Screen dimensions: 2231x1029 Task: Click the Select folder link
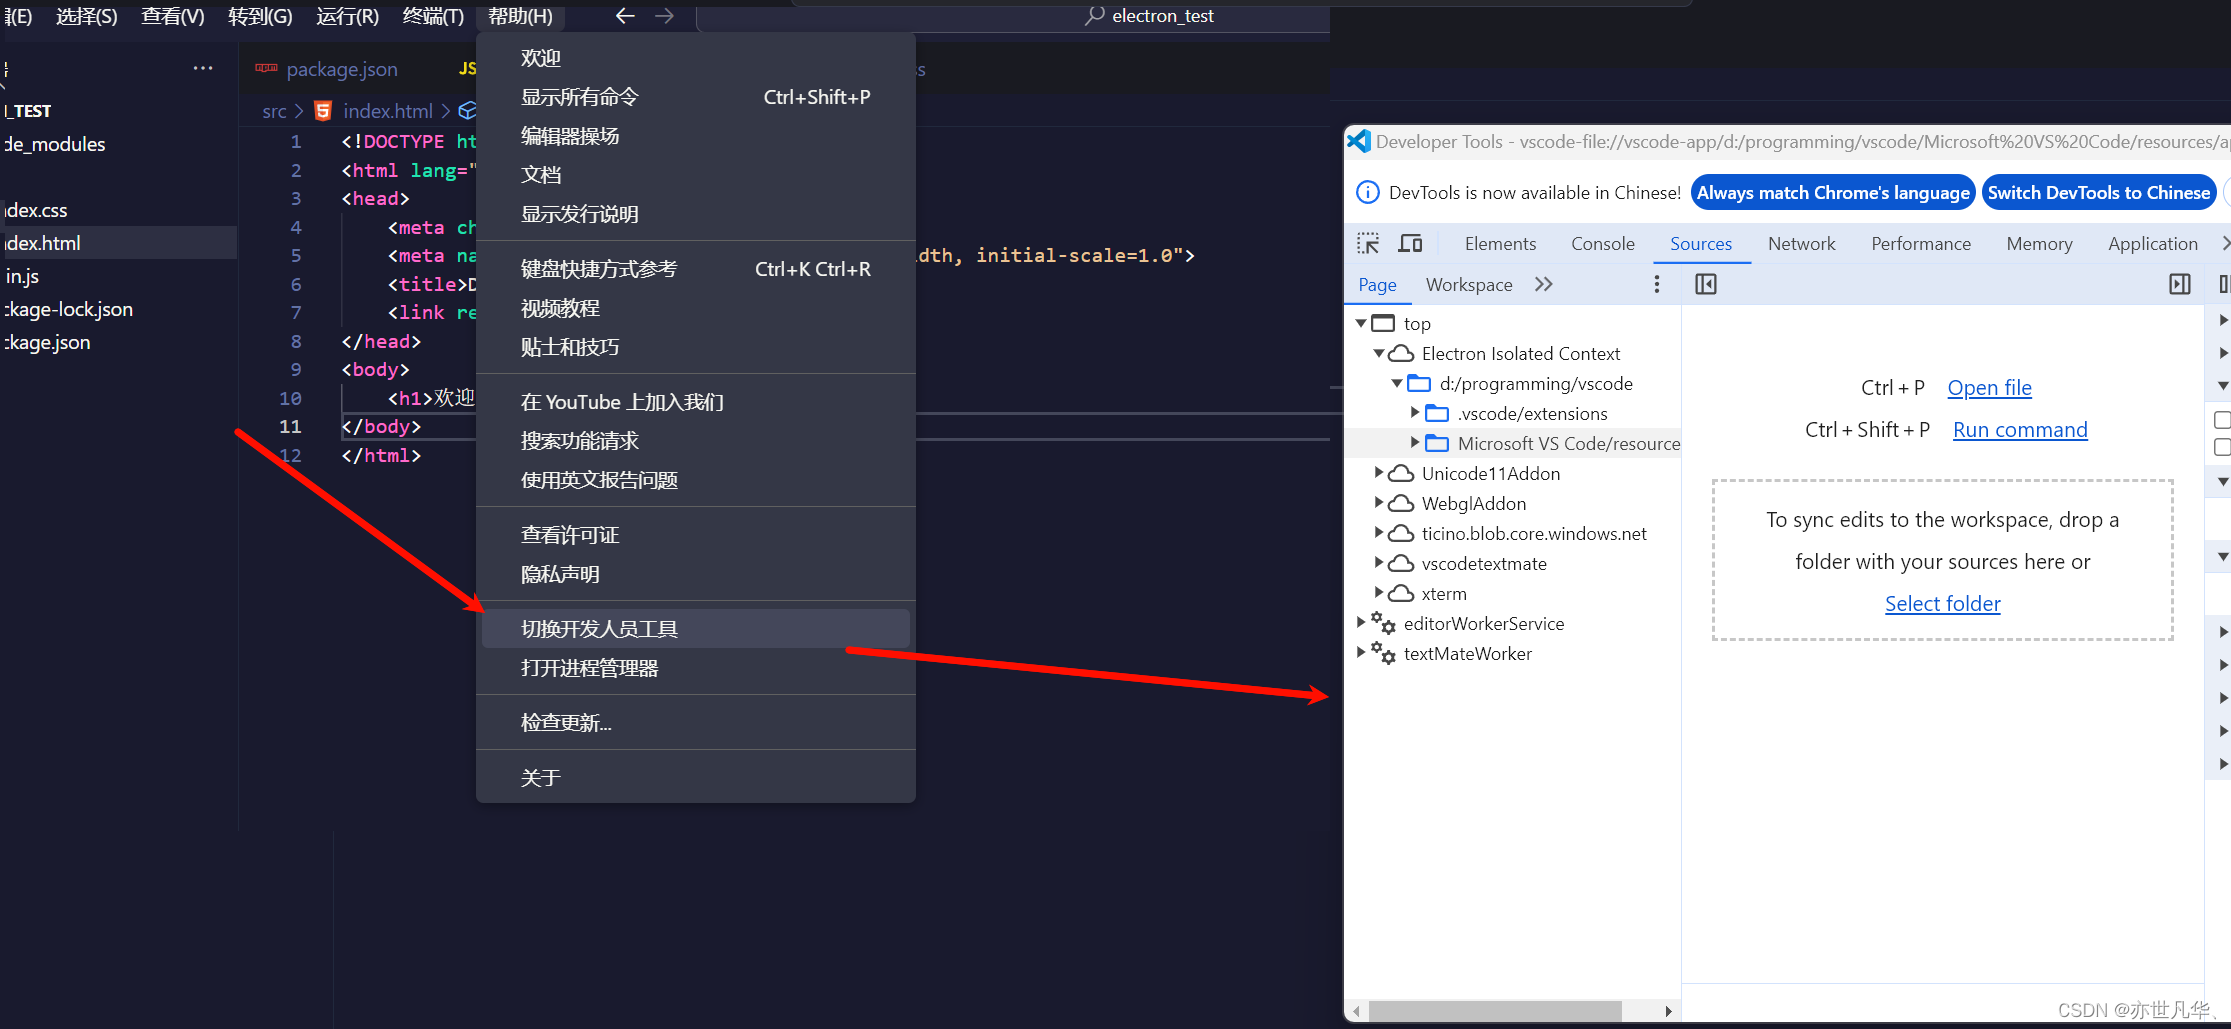(1942, 603)
